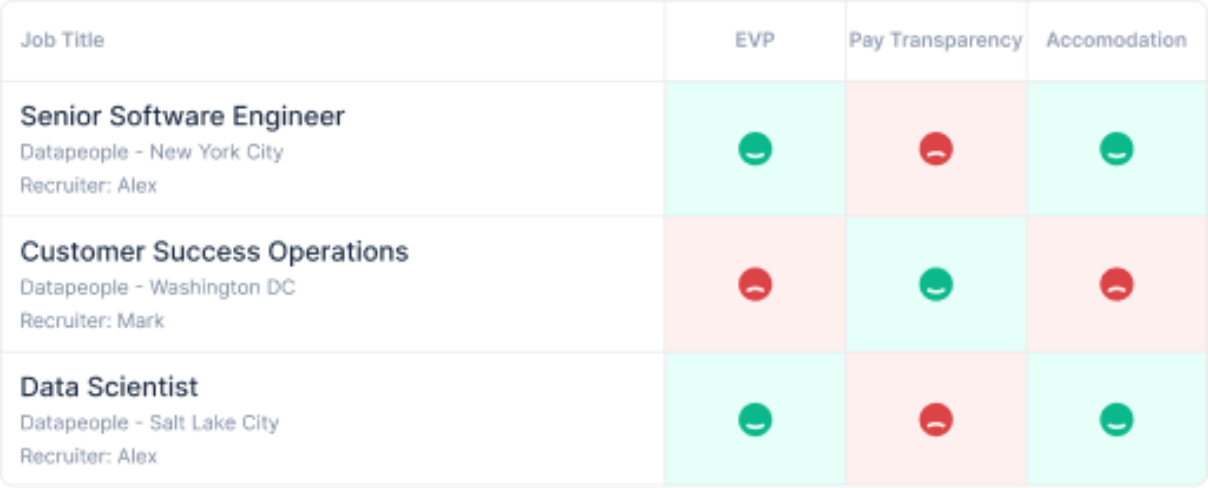The width and height of the screenshot is (1208, 488).
Task: Select the Pay Transparency column header
Action: point(936,41)
